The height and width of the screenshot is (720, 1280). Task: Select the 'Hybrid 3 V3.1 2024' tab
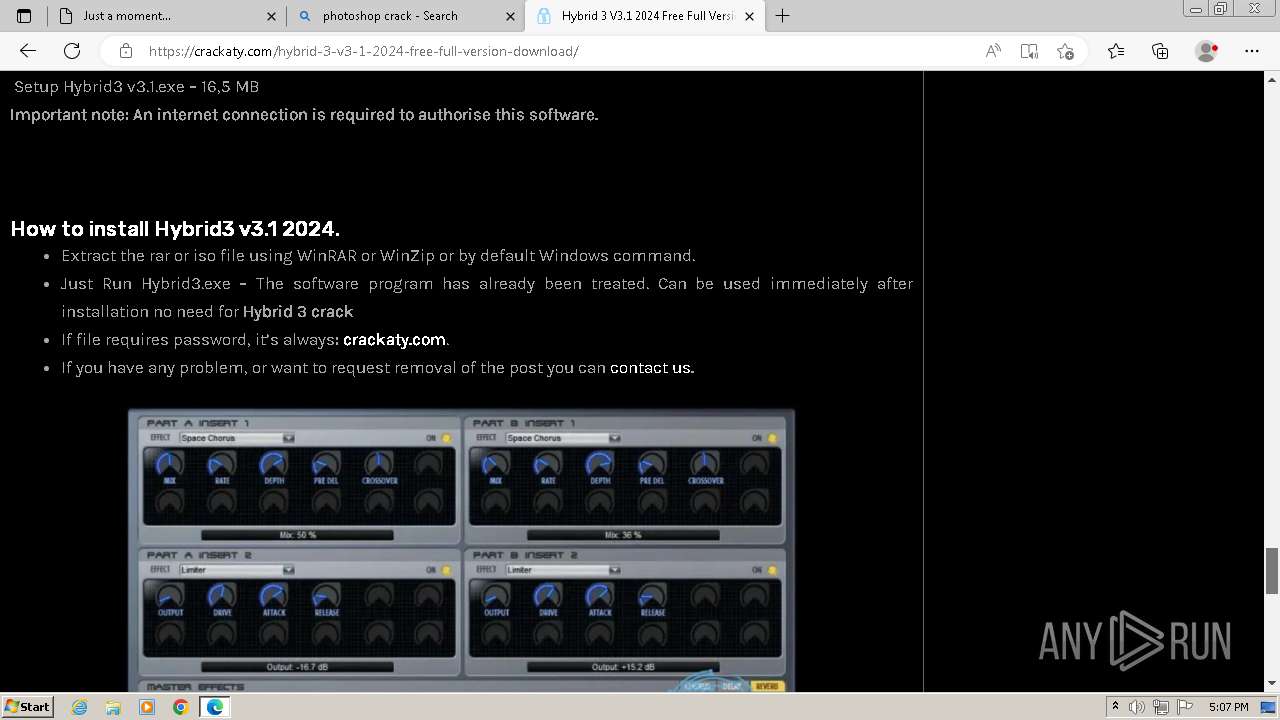(645, 16)
